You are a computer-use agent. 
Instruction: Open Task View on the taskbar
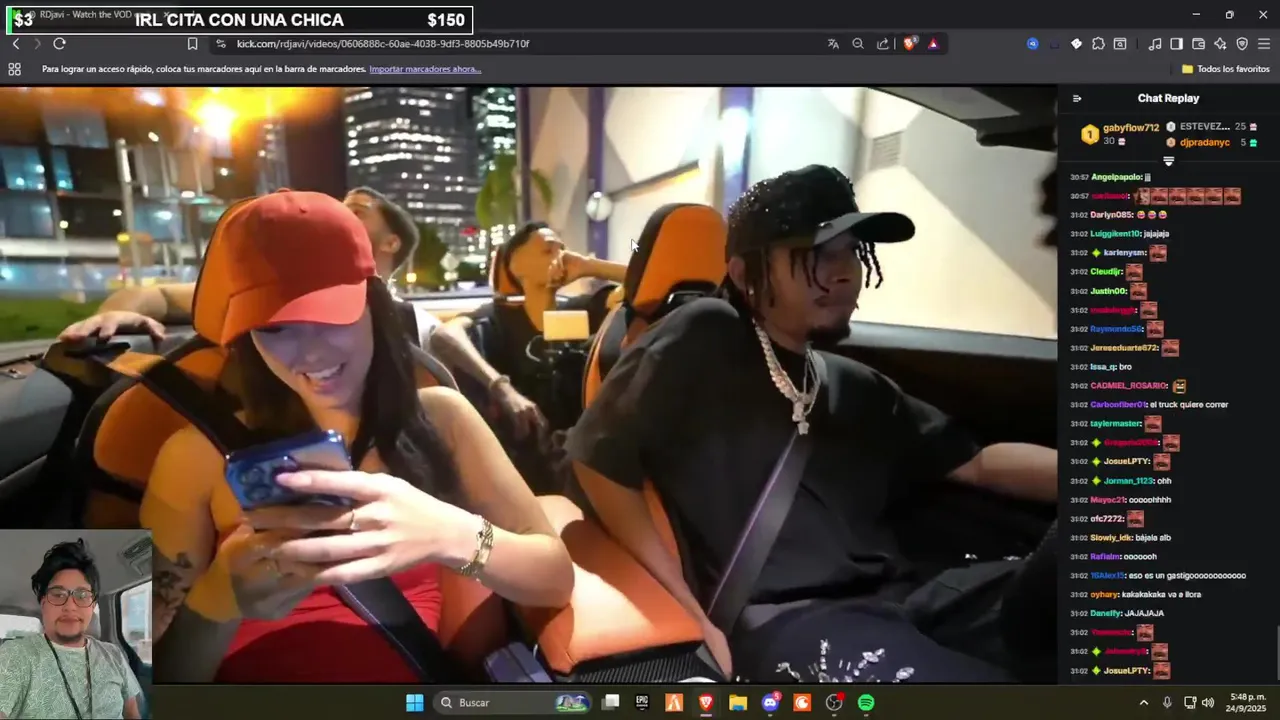(610, 703)
